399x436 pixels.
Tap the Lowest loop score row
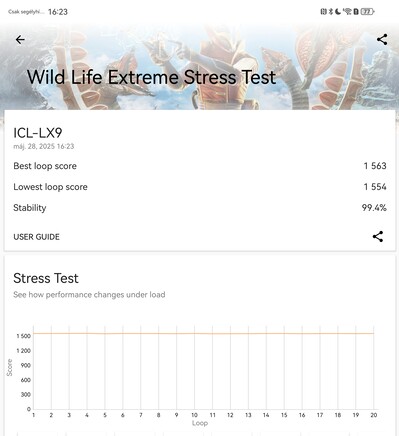tap(200, 187)
